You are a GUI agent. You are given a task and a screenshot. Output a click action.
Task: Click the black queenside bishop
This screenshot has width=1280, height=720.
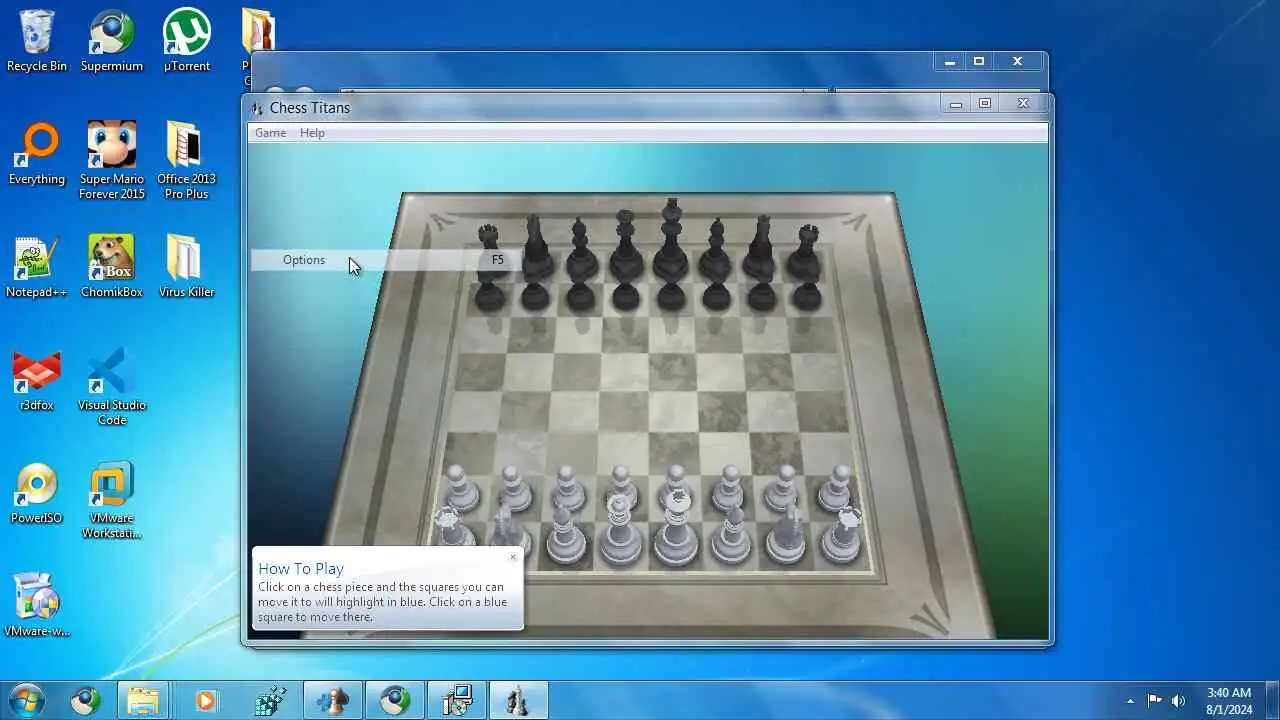[x=580, y=248]
